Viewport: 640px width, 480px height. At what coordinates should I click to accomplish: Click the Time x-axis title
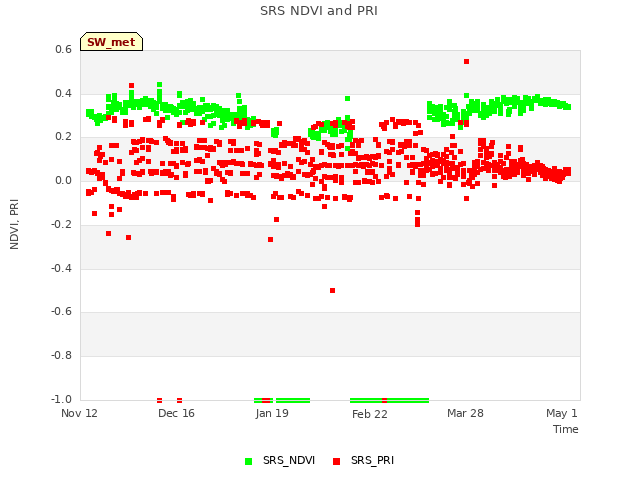click(565, 429)
